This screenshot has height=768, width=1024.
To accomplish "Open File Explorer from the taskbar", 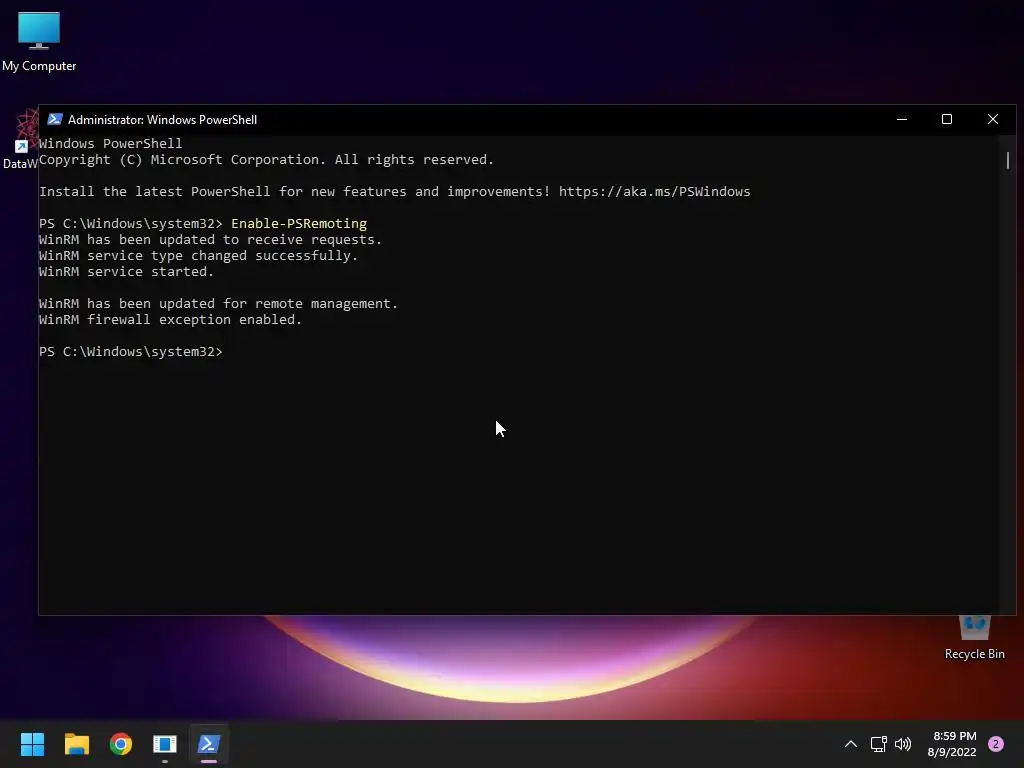I will (x=76, y=744).
